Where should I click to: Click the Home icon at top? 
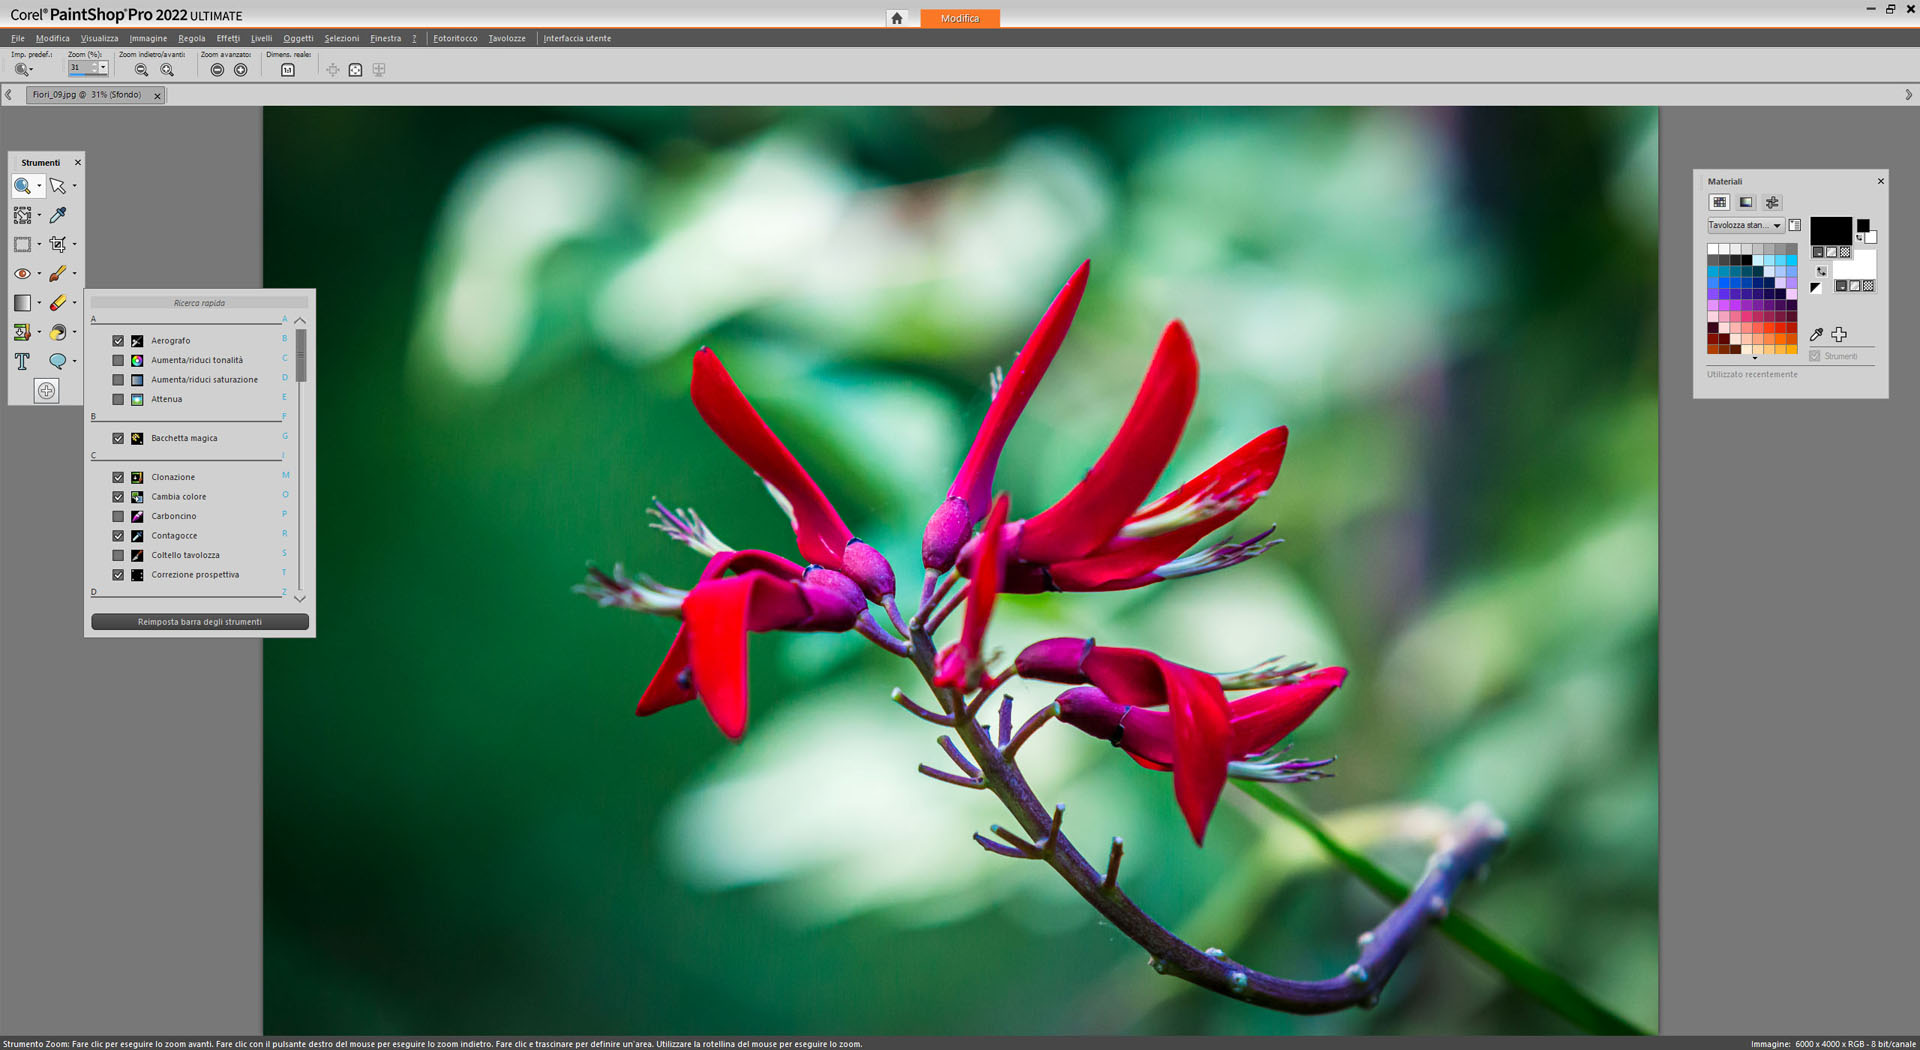pyautogui.click(x=897, y=18)
